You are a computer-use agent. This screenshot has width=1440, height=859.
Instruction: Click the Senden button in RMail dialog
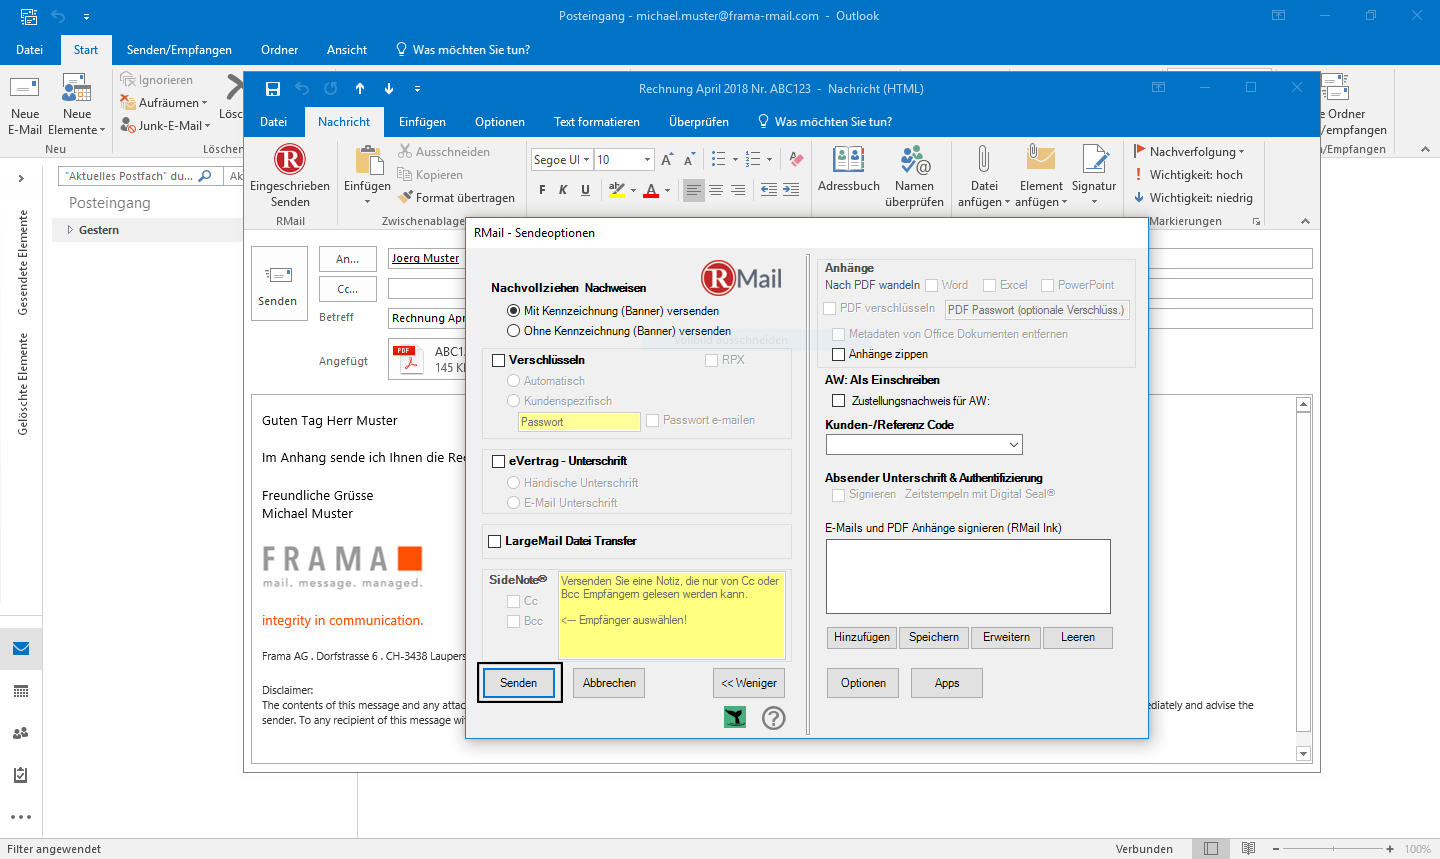[519, 683]
